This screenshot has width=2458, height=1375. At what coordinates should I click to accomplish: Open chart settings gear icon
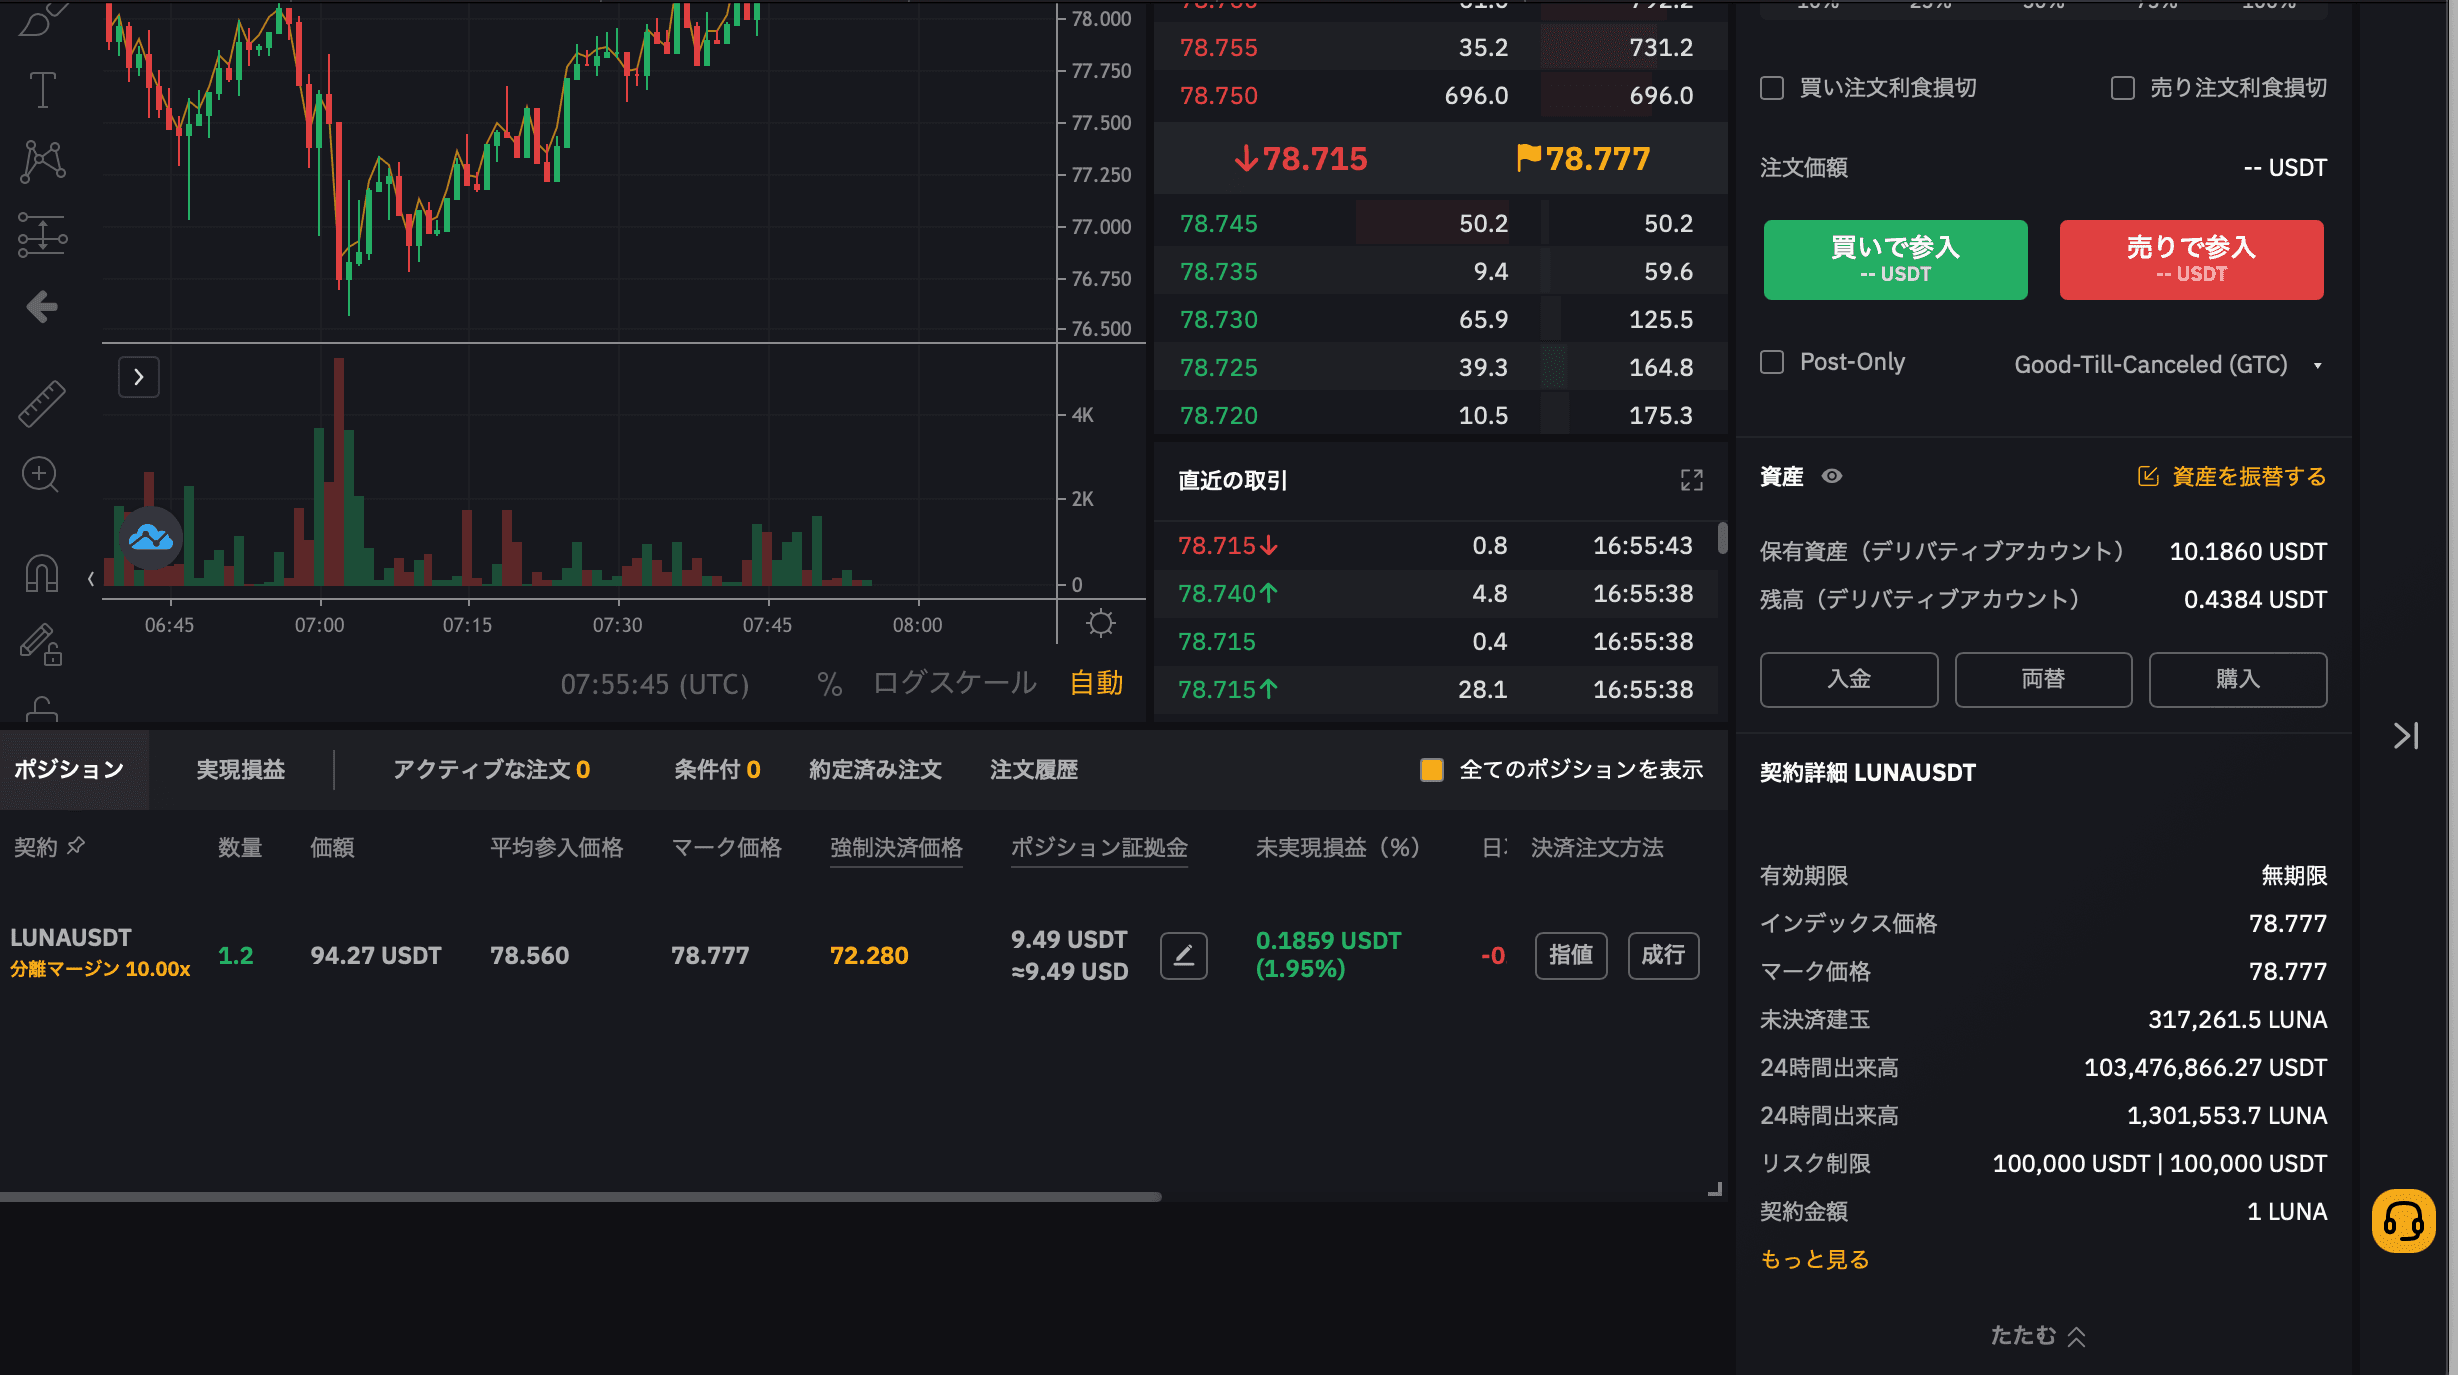pos(1100,624)
